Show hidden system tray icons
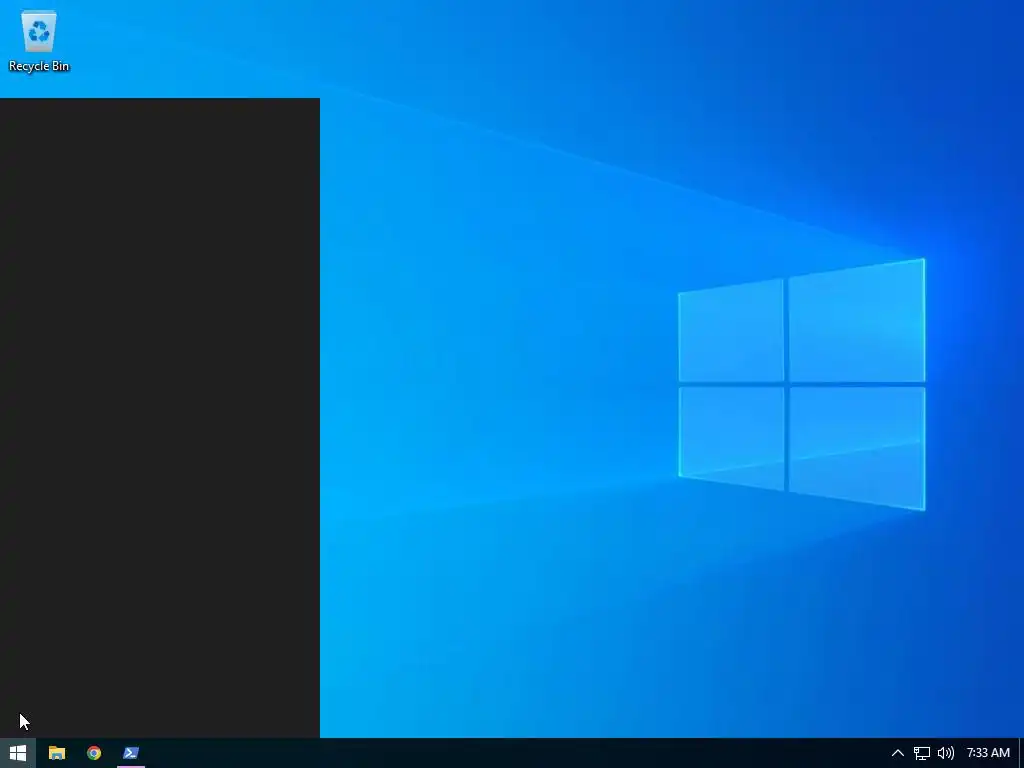Screen dimensions: 1024x768 [898, 753]
